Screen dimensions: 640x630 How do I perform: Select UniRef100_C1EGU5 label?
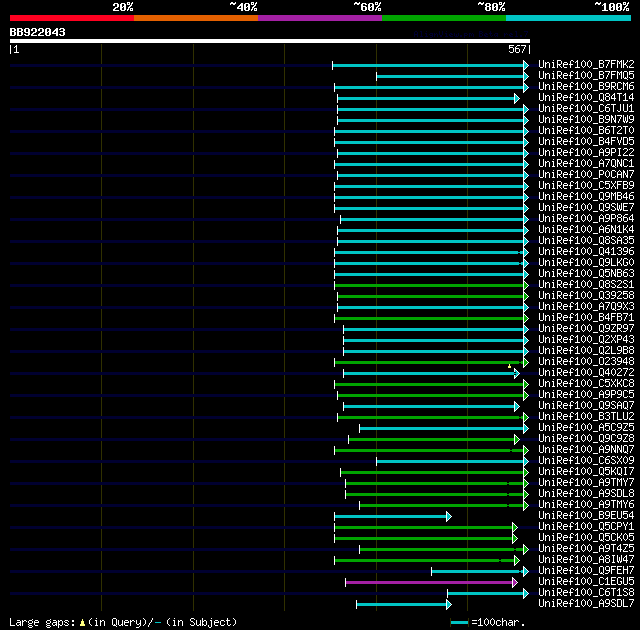(586, 582)
